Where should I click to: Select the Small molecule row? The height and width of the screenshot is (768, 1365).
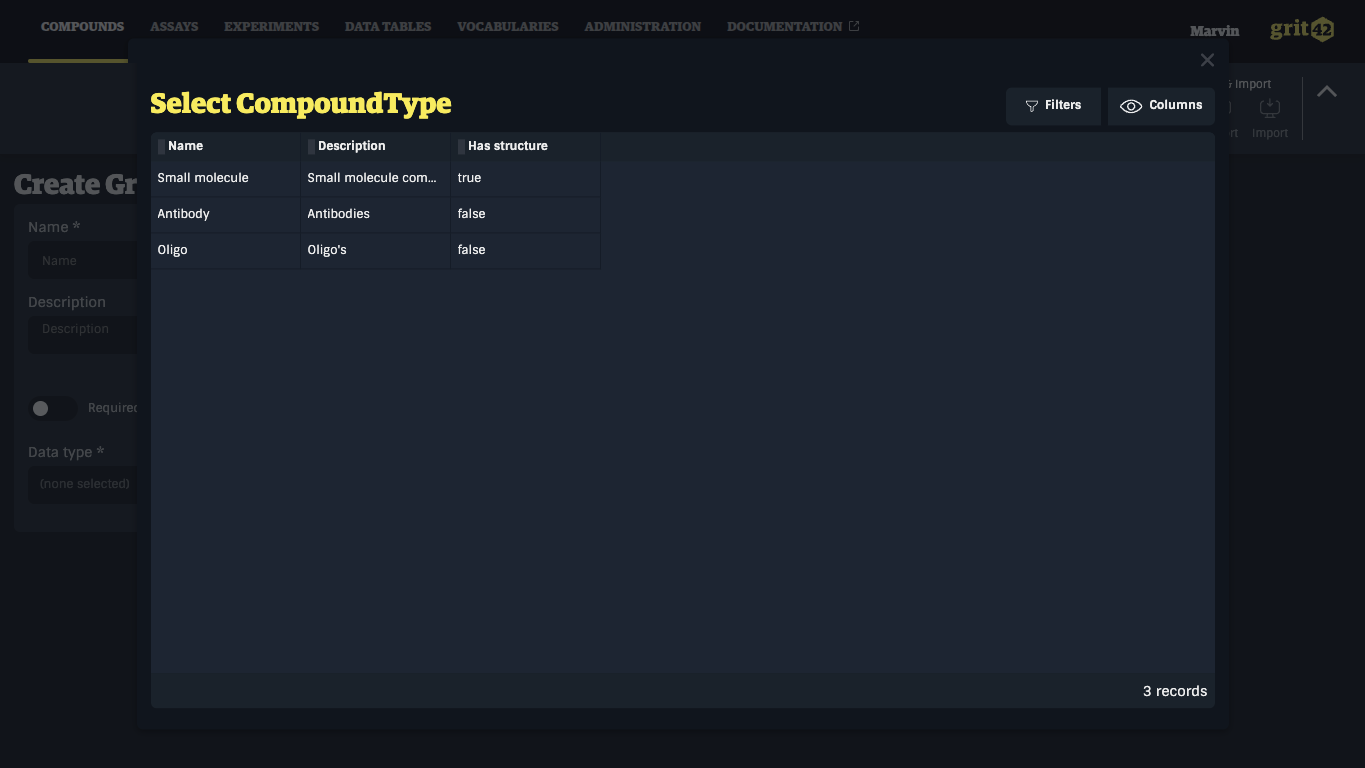pyautogui.click(x=375, y=178)
